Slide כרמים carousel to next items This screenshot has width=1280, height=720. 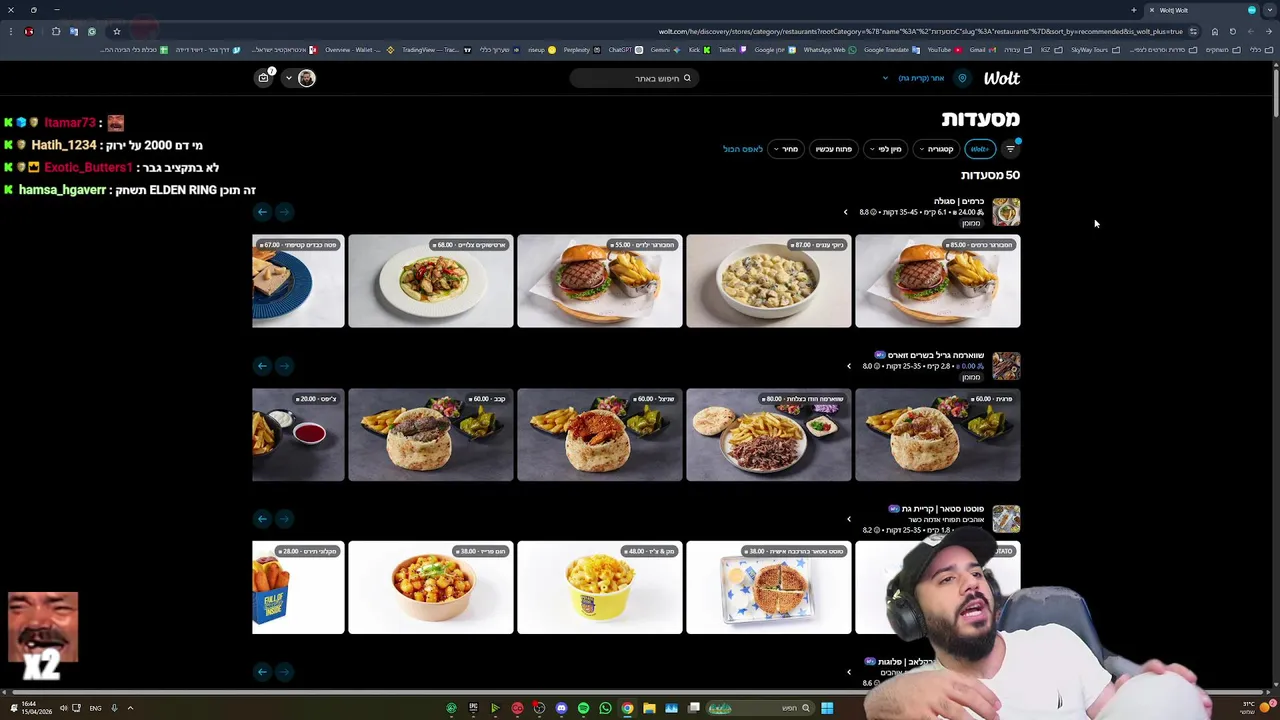(262, 212)
